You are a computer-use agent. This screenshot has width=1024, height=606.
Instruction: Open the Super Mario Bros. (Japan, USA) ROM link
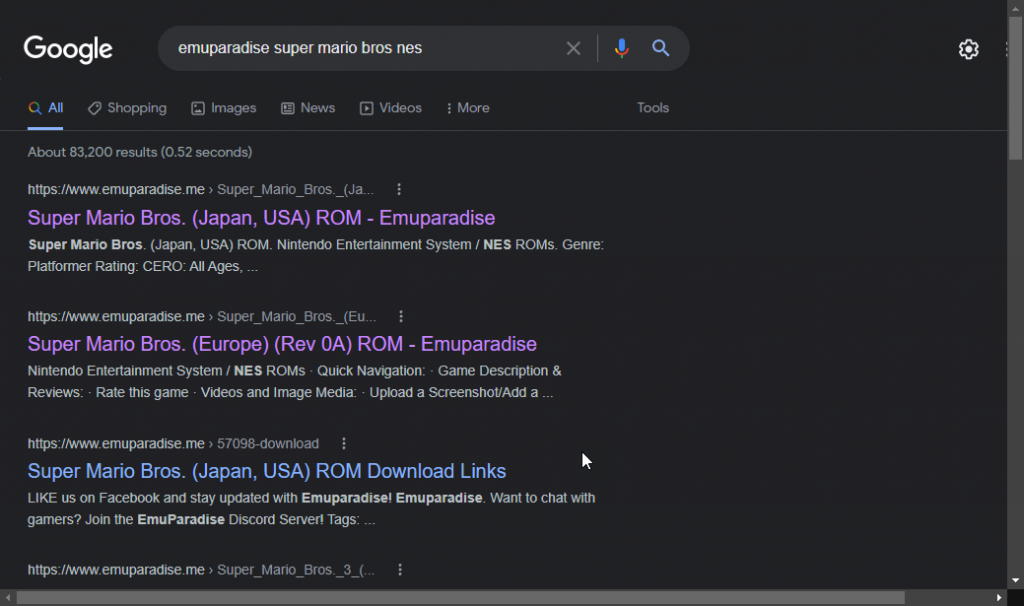[261, 217]
